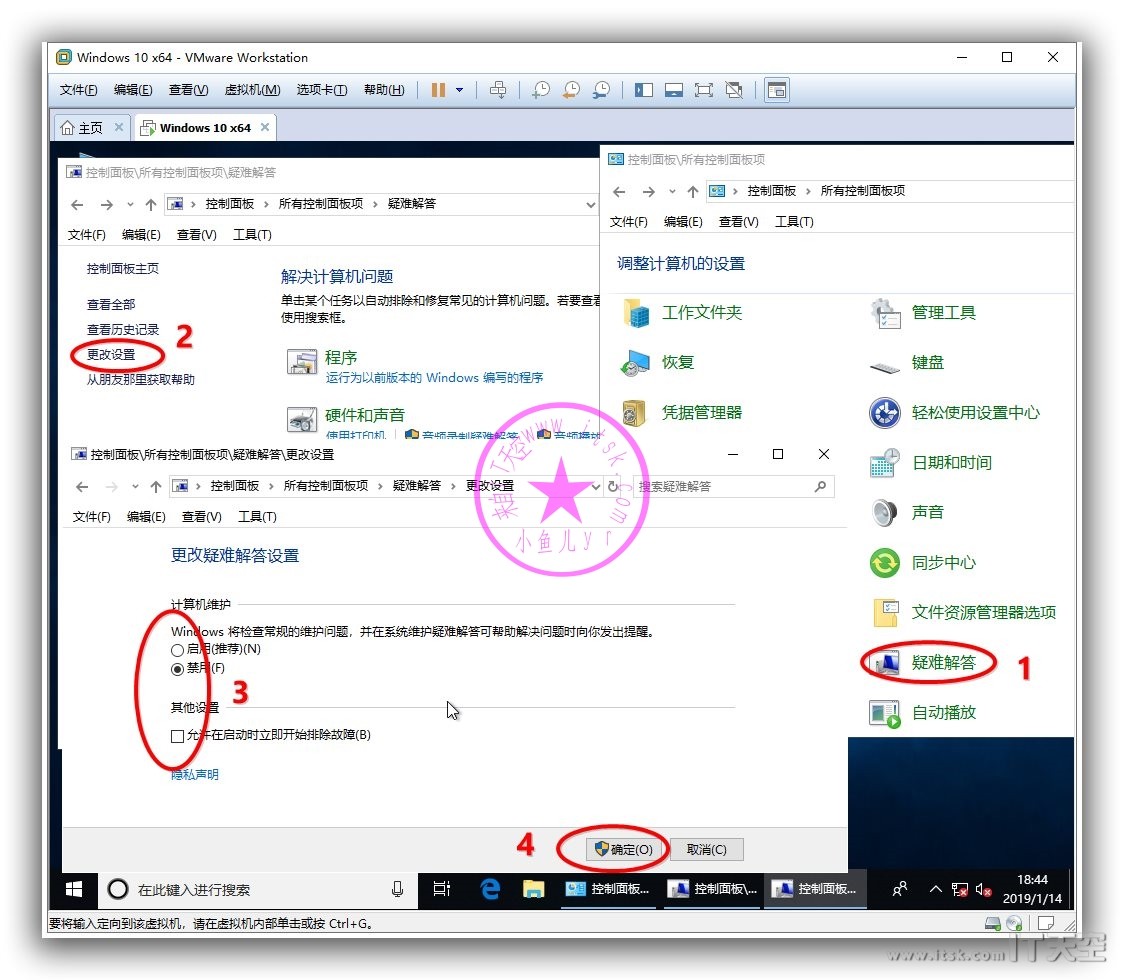1124x980 pixels.
Task: Refresh the 更改设置 window address bar
Action: [613, 486]
